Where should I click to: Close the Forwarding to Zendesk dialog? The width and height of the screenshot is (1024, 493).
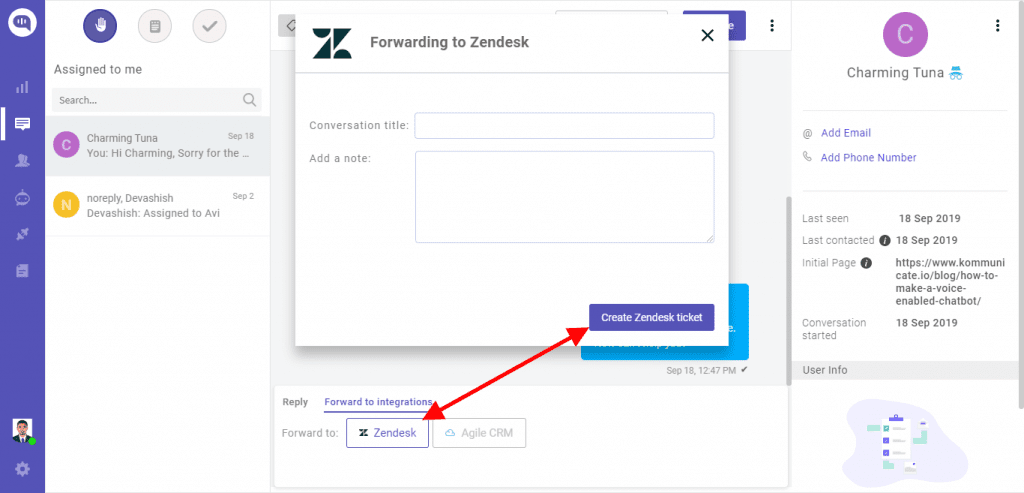[707, 35]
